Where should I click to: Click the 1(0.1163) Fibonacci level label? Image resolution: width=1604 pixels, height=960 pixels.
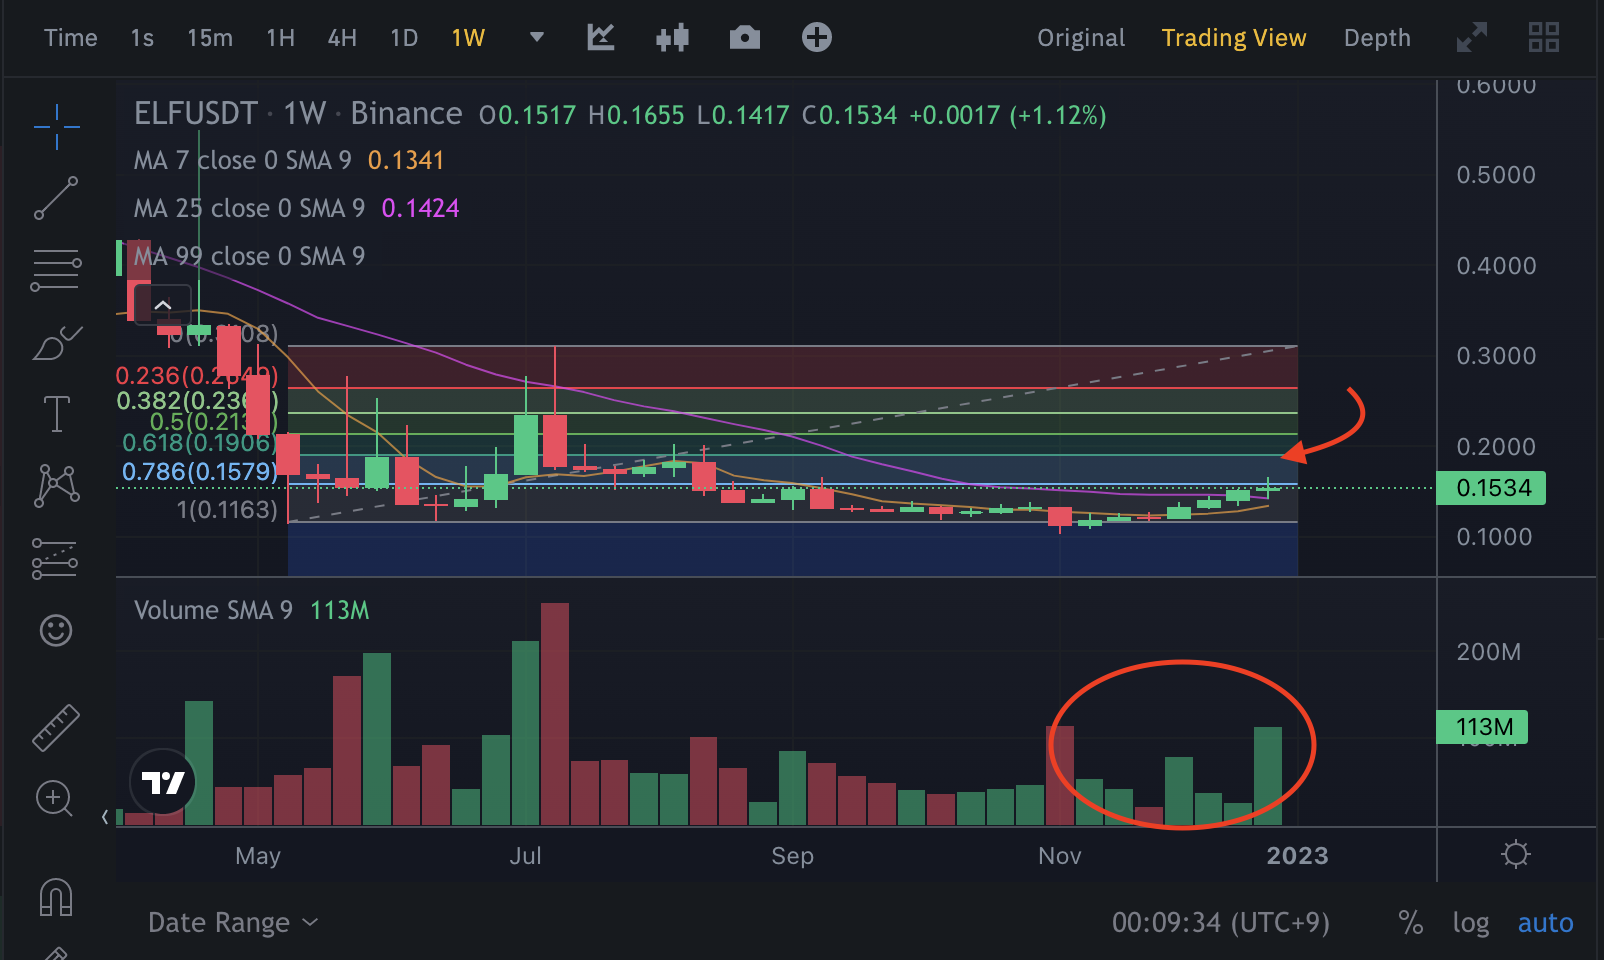click(227, 510)
